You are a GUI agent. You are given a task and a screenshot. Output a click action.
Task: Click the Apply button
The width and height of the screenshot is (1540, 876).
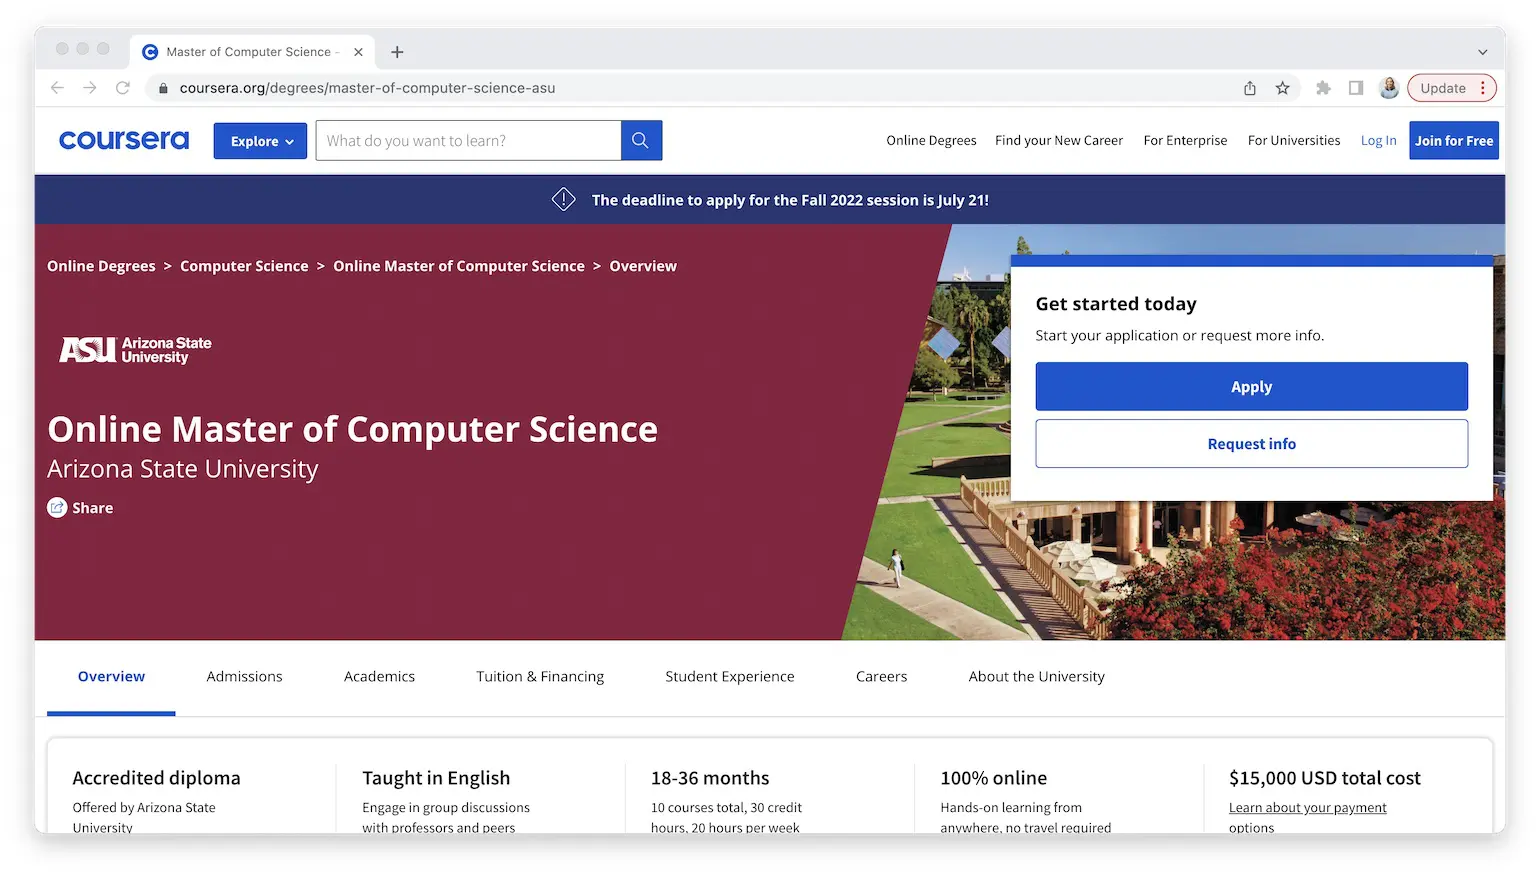point(1251,386)
